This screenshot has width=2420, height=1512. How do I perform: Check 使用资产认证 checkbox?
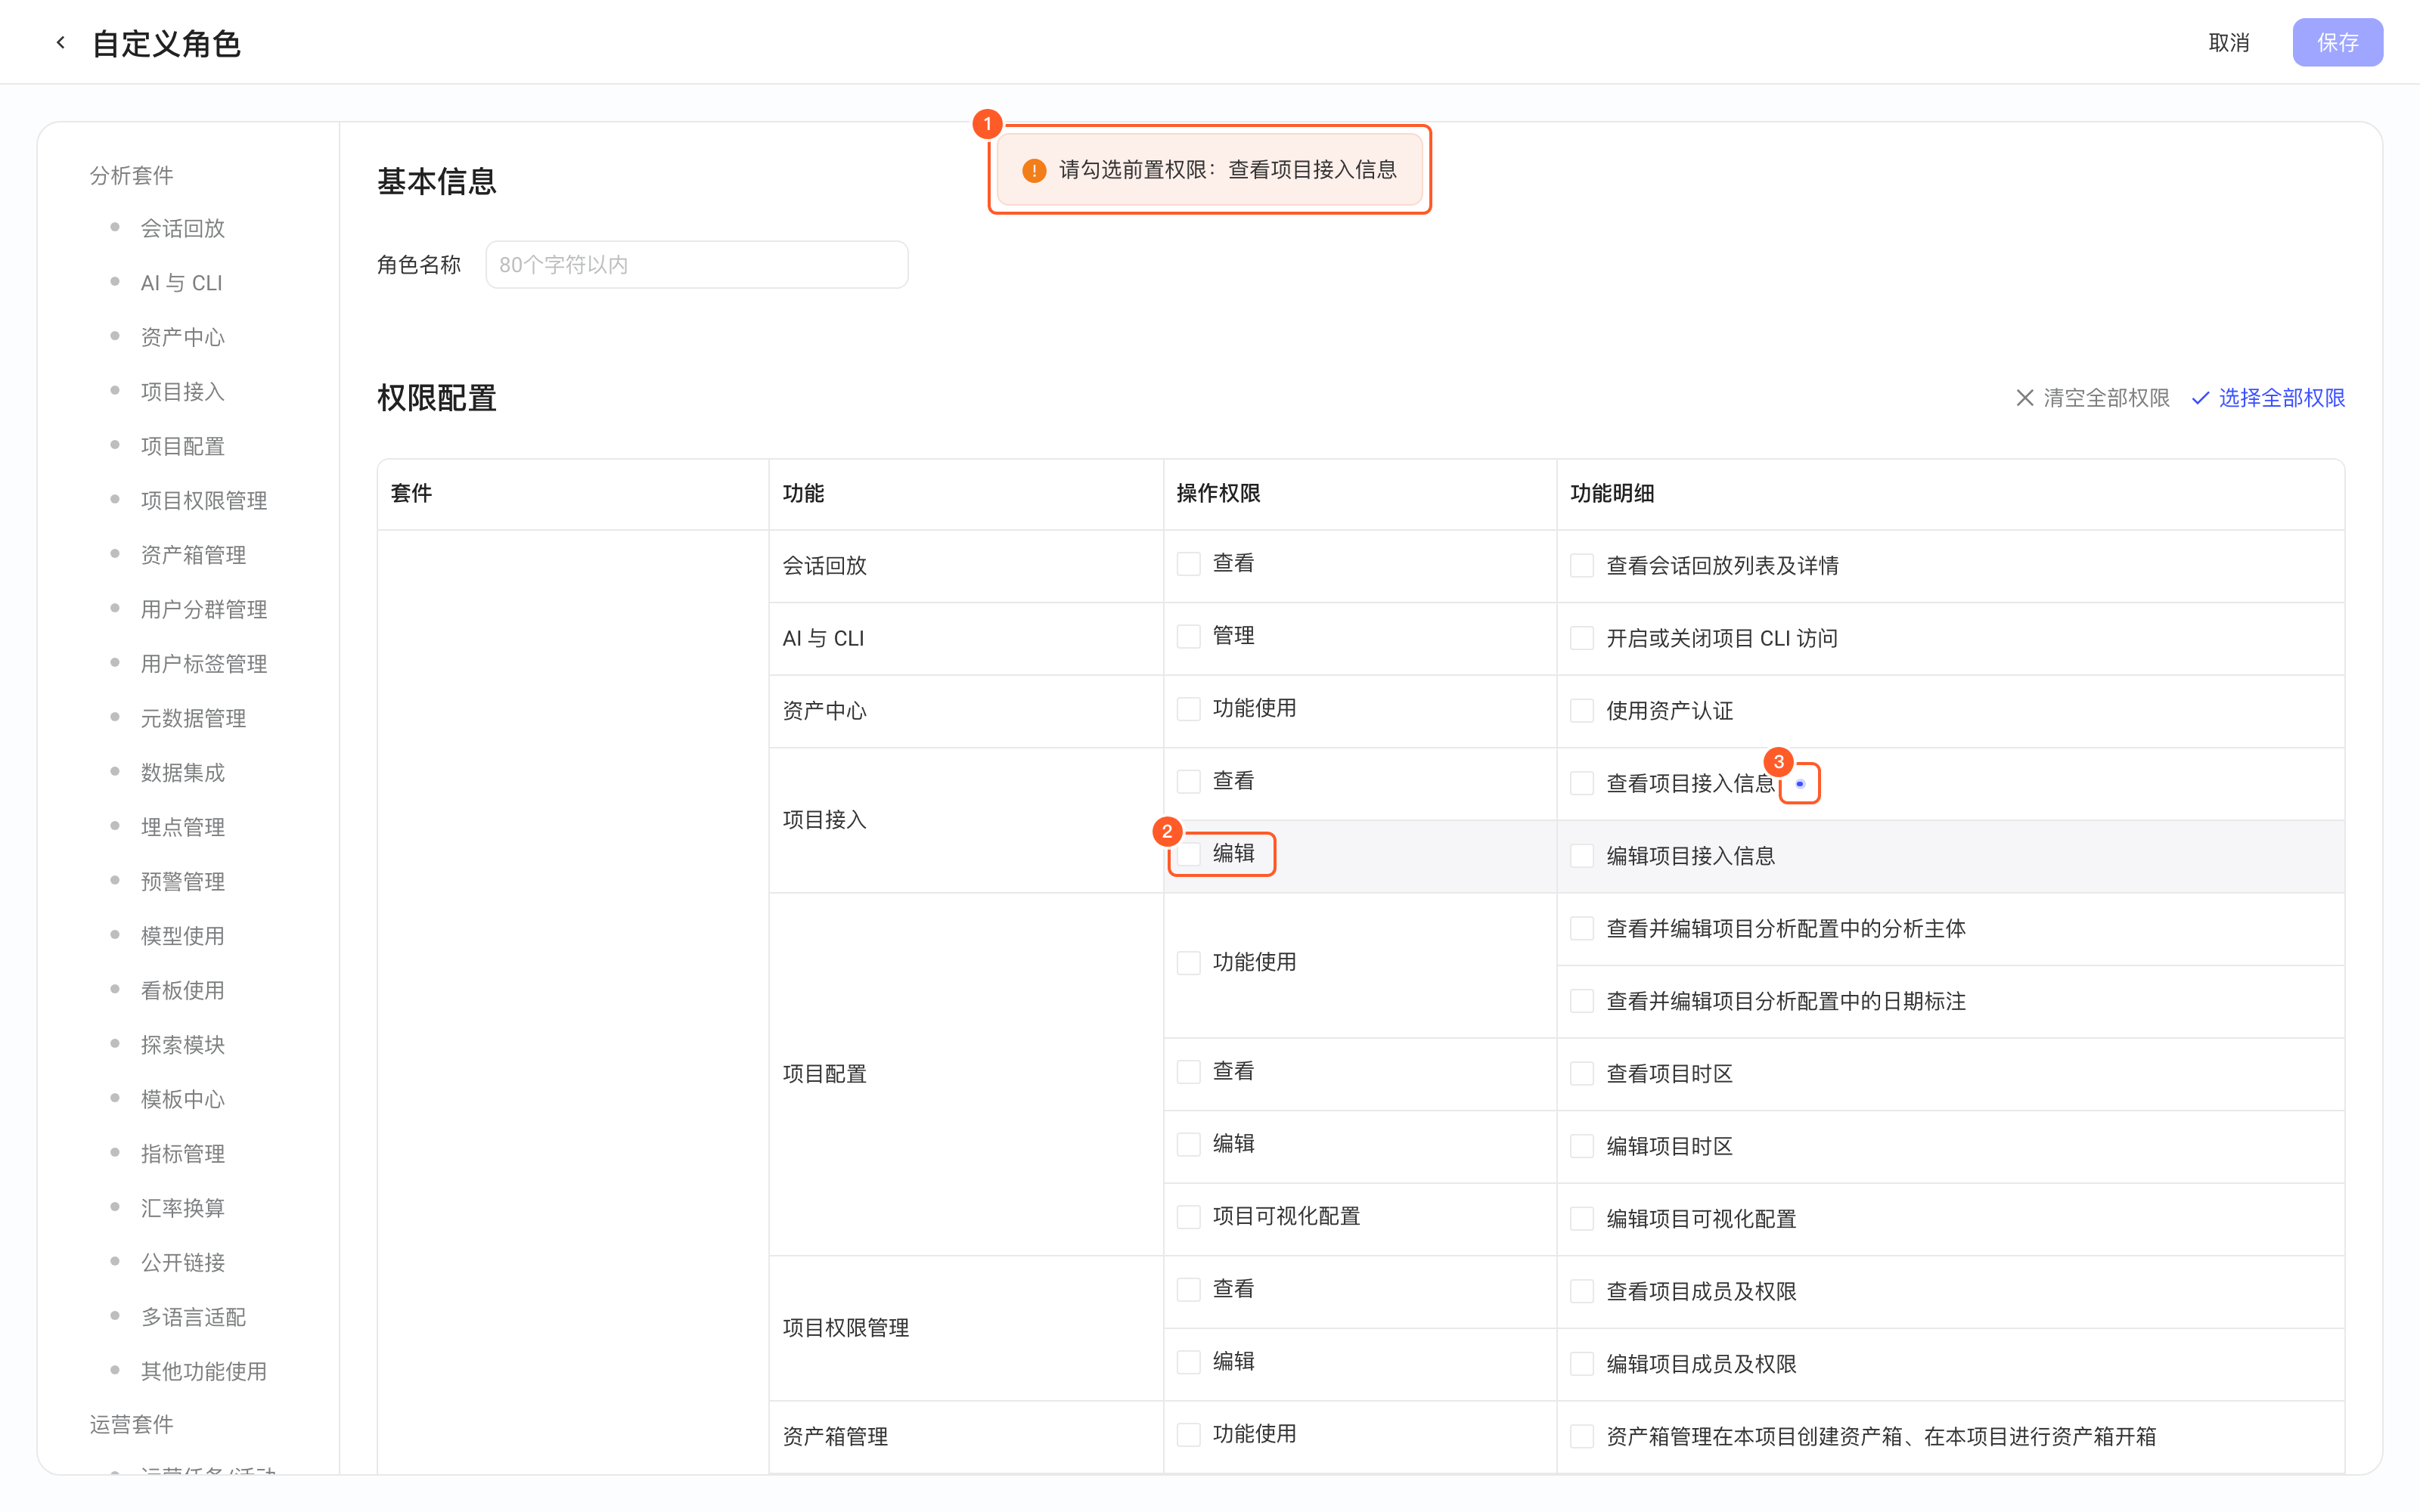point(1582,711)
